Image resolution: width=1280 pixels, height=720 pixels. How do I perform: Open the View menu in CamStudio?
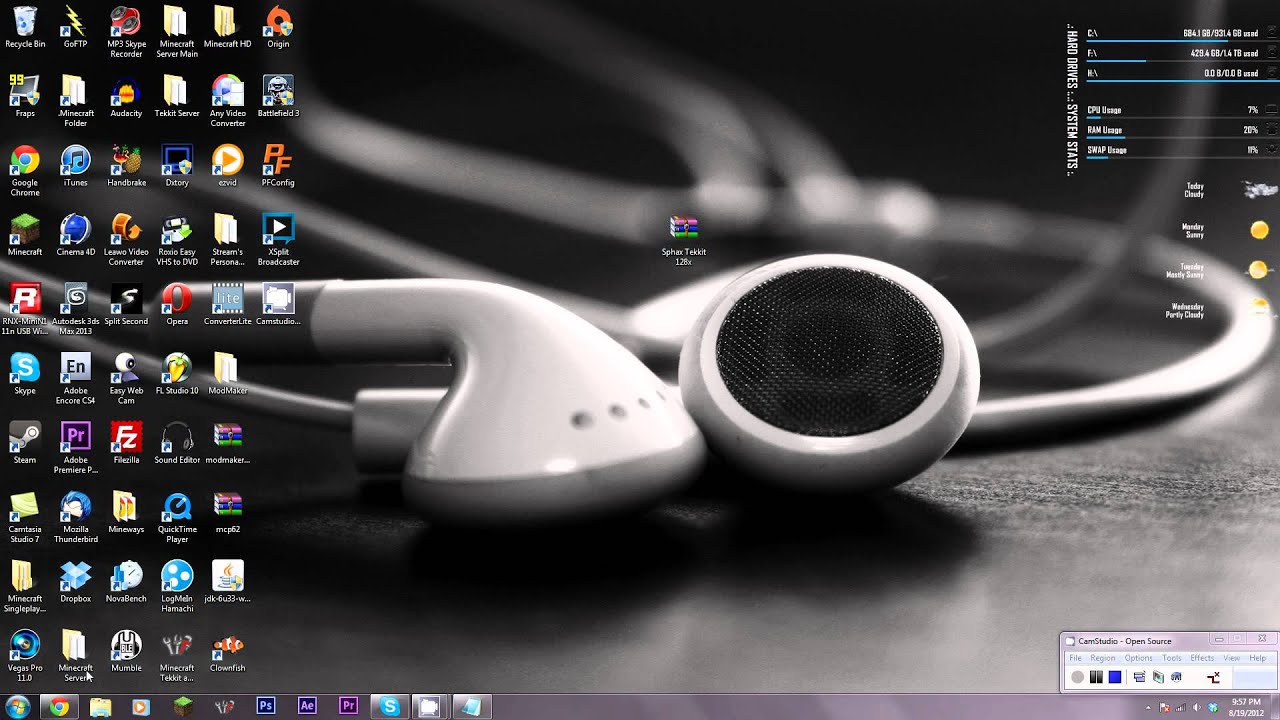(x=1231, y=658)
